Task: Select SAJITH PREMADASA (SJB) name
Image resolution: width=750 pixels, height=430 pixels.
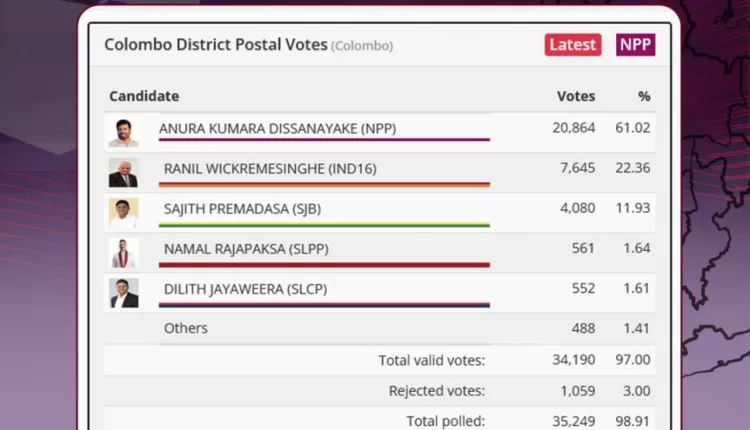Action: (242, 209)
